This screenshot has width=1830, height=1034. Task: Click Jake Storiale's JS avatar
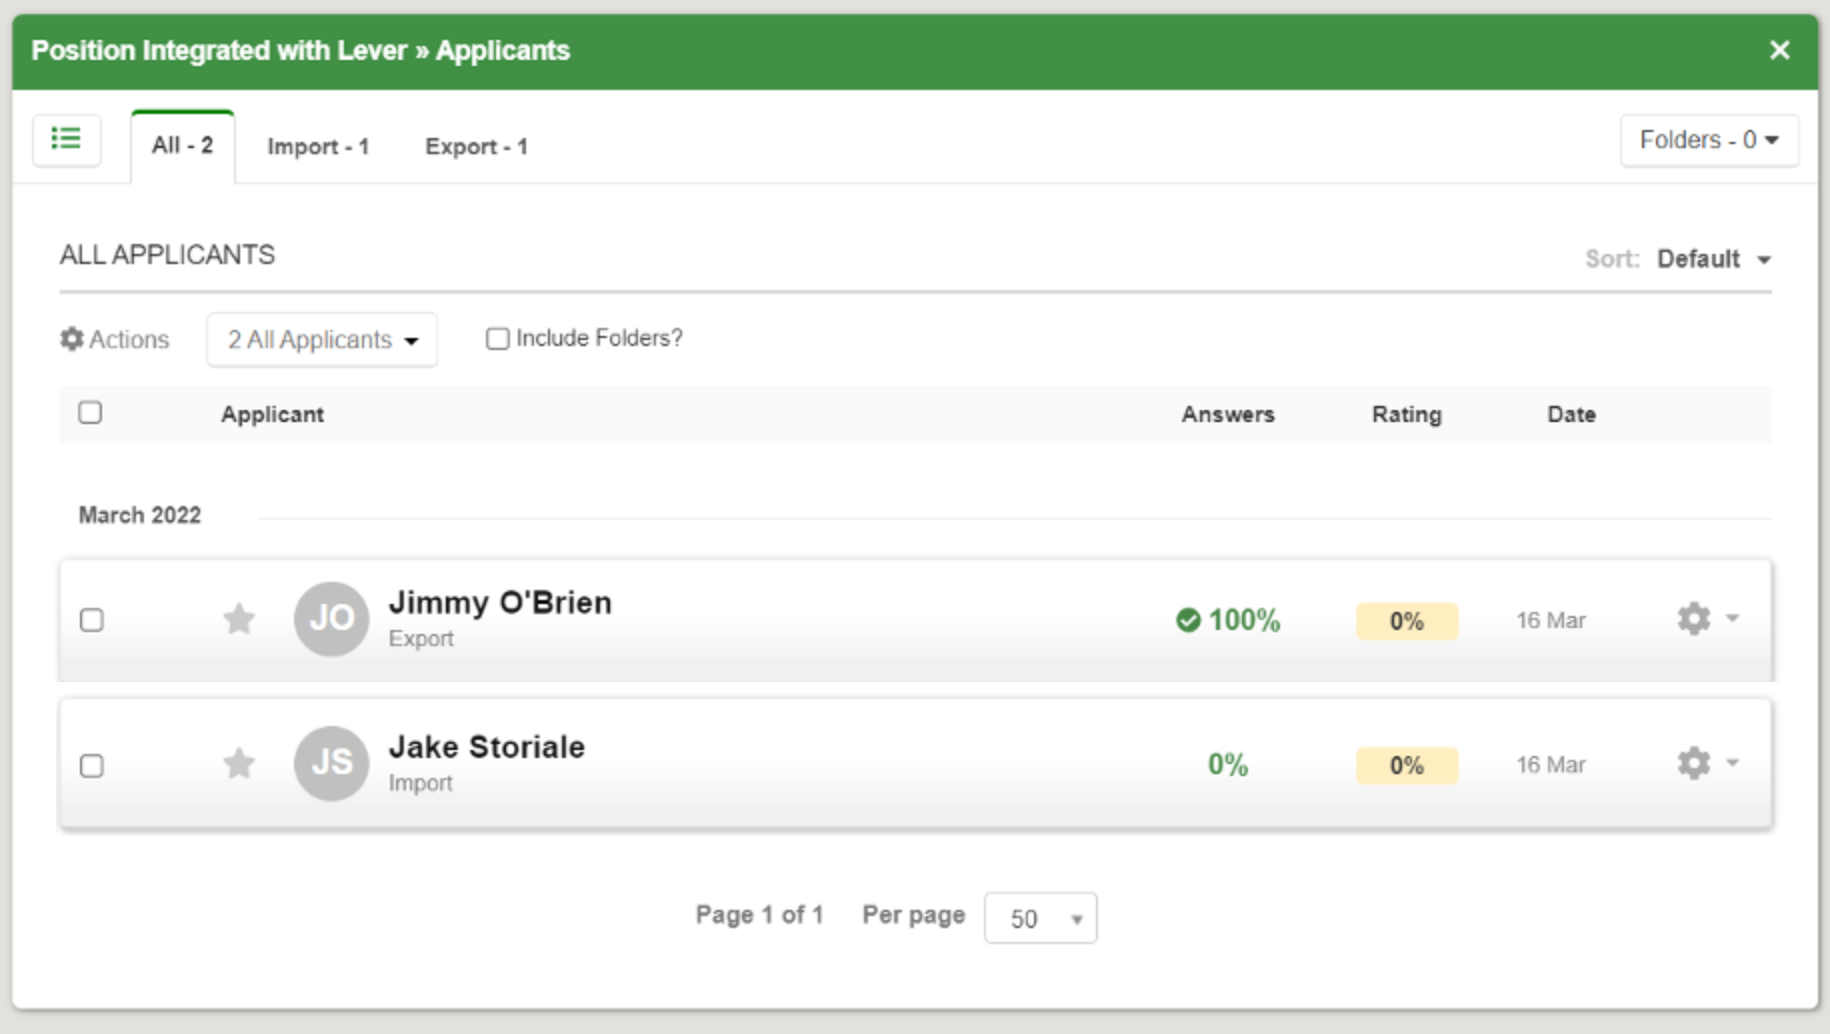pos(331,763)
